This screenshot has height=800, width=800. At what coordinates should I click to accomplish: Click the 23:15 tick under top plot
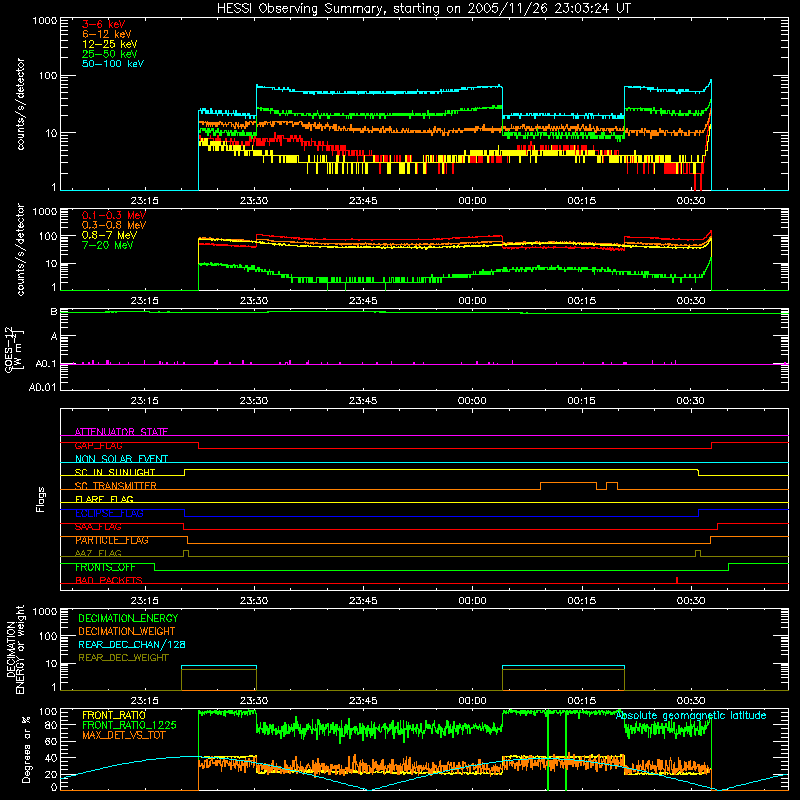click(144, 201)
